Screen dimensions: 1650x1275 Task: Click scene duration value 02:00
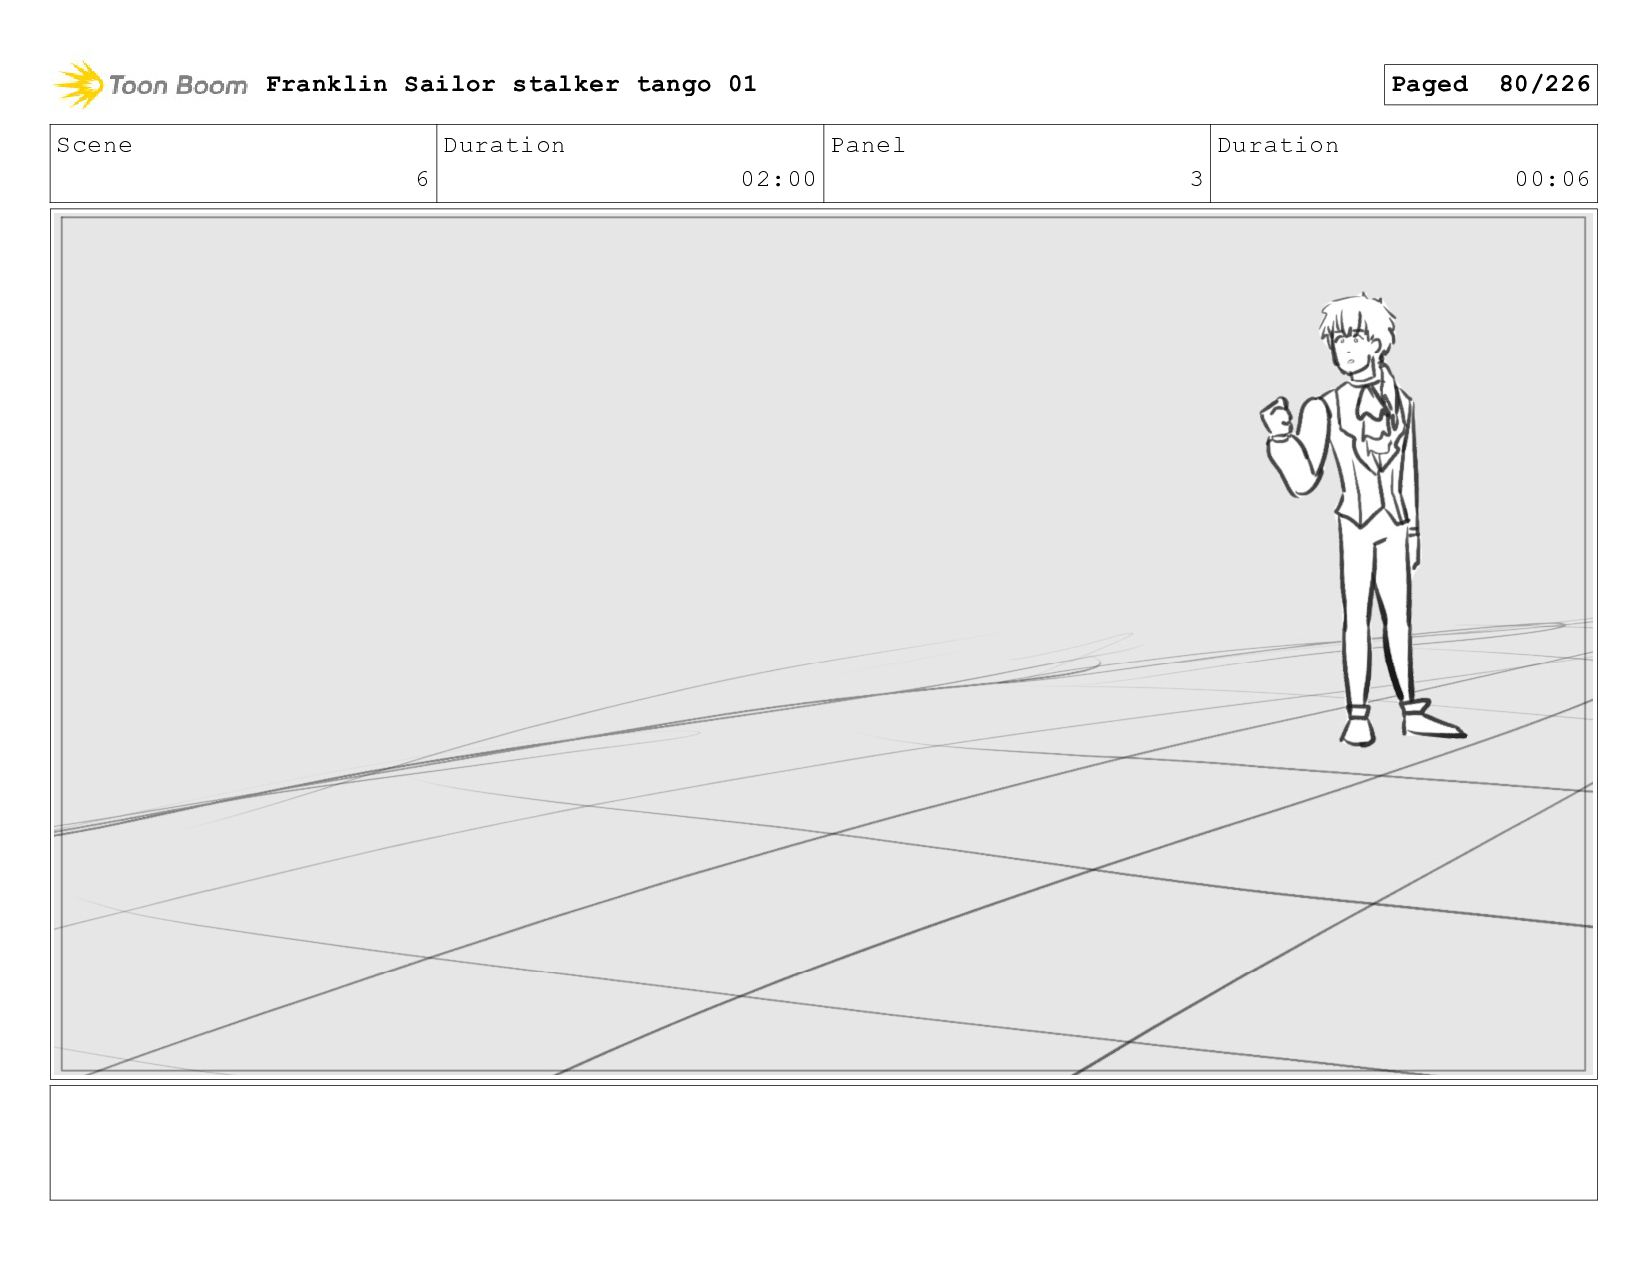pos(778,179)
